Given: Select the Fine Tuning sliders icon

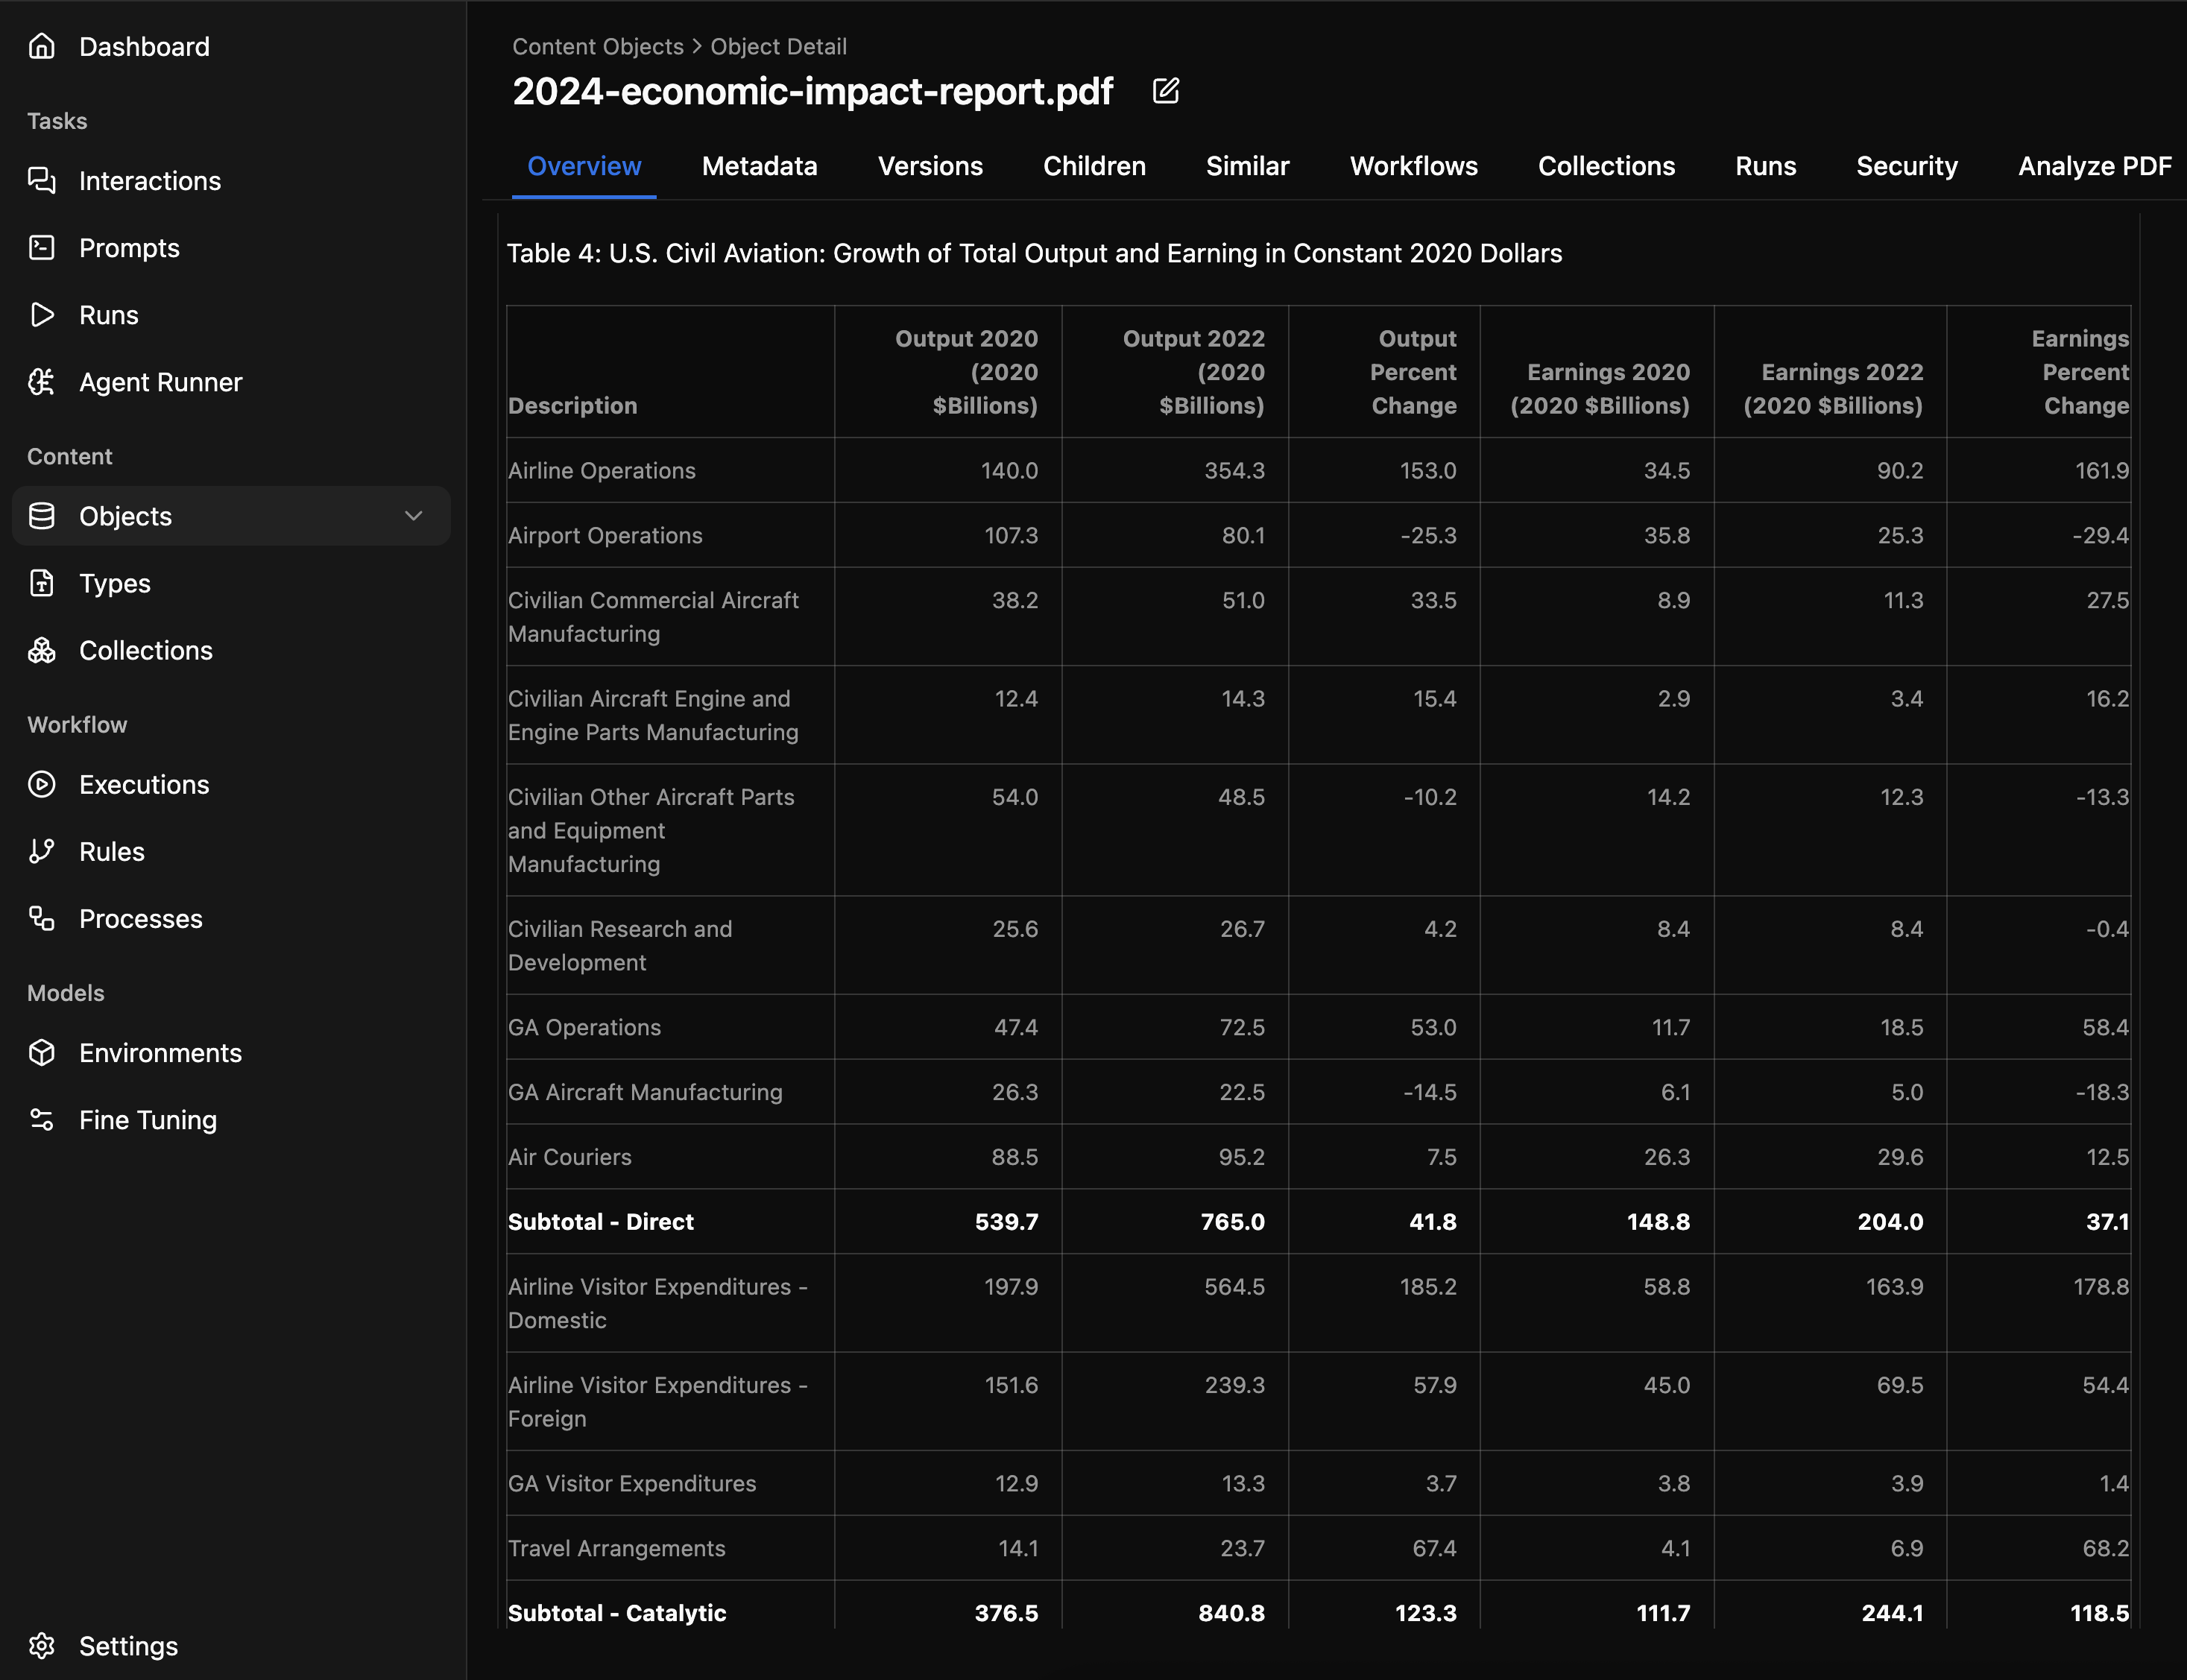Looking at the screenshot, I should click(42, 1119).
